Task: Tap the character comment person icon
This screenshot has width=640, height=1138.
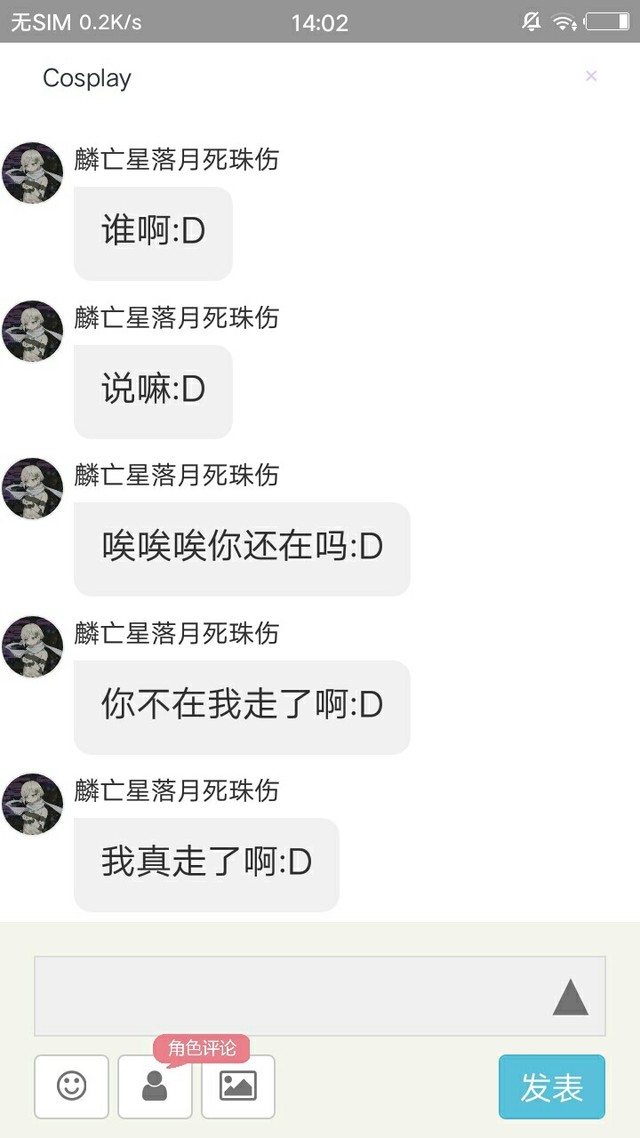Action: [x=155, y=1086]
